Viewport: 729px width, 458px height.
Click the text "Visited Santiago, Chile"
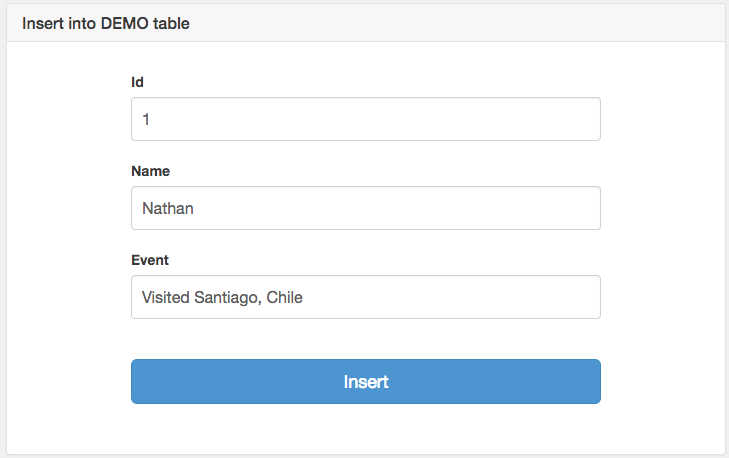222,297
